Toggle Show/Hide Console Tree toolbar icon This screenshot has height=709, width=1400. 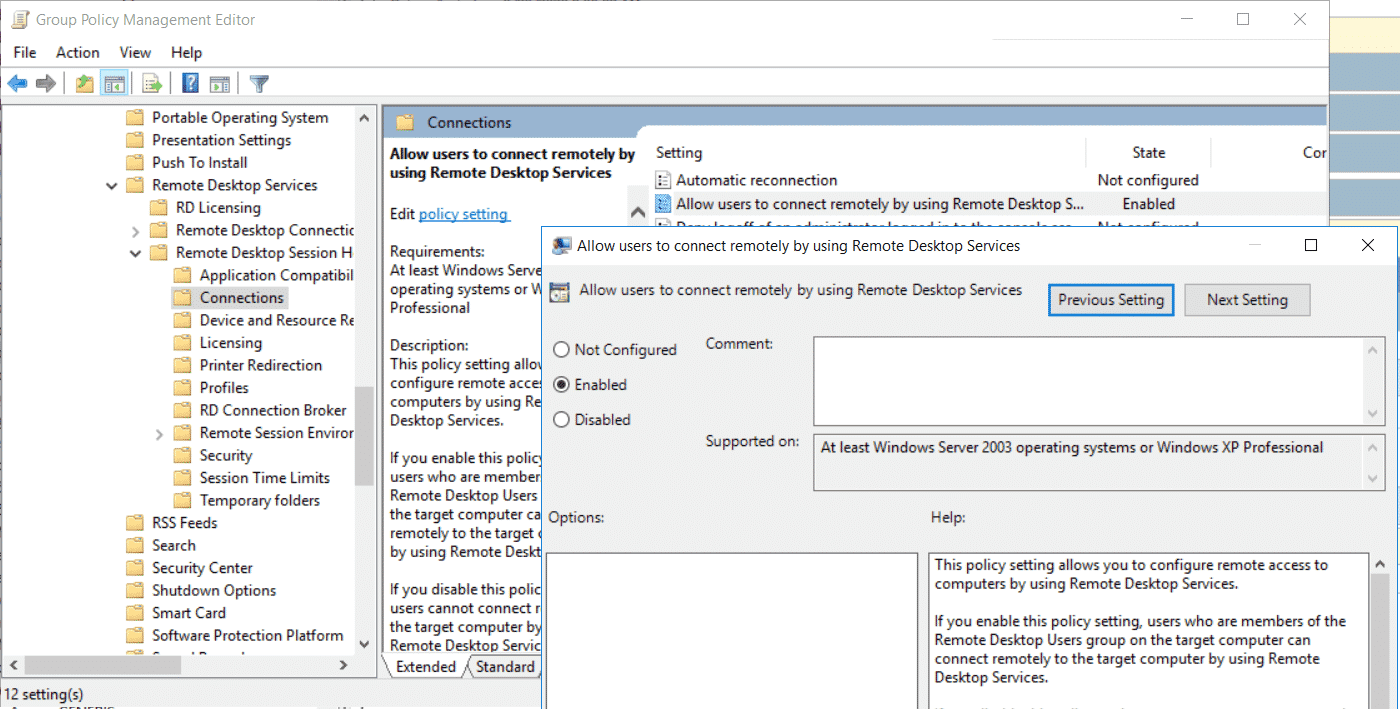114,83
